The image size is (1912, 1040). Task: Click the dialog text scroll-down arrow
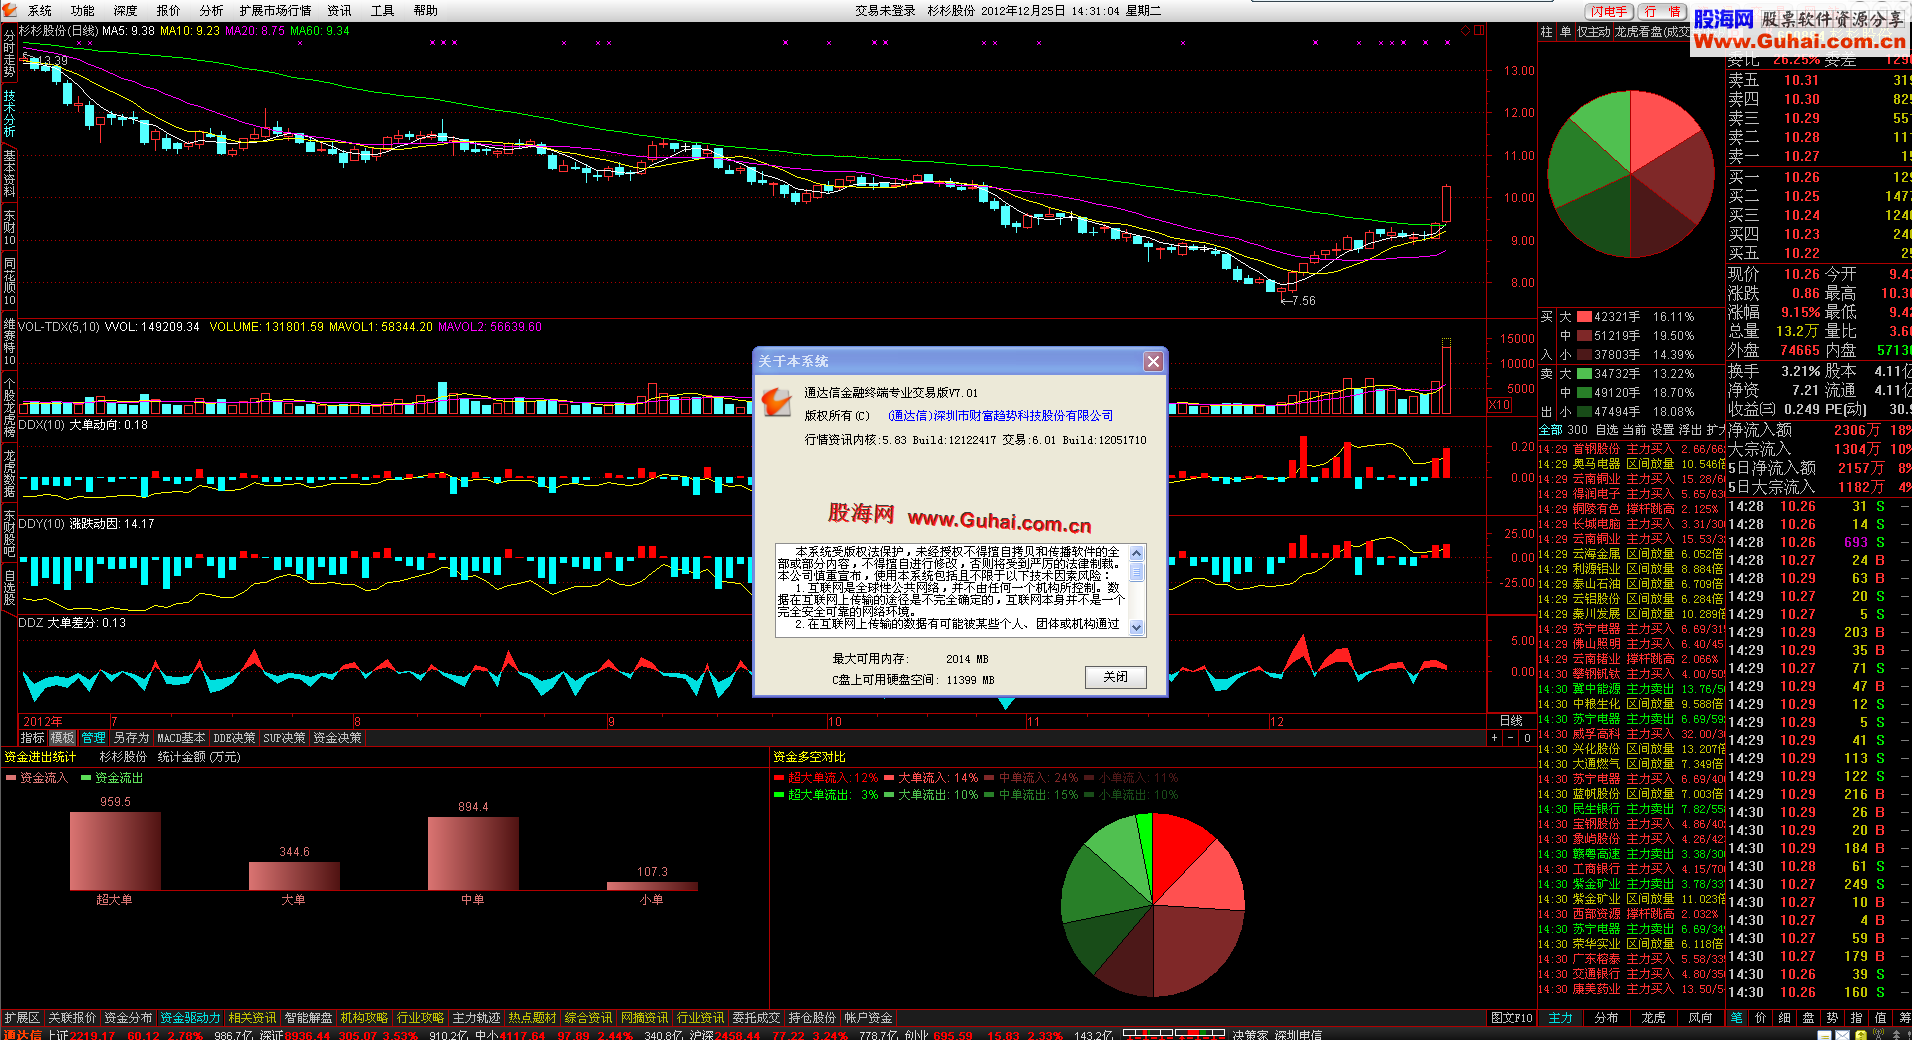[x=1137, y=627]
